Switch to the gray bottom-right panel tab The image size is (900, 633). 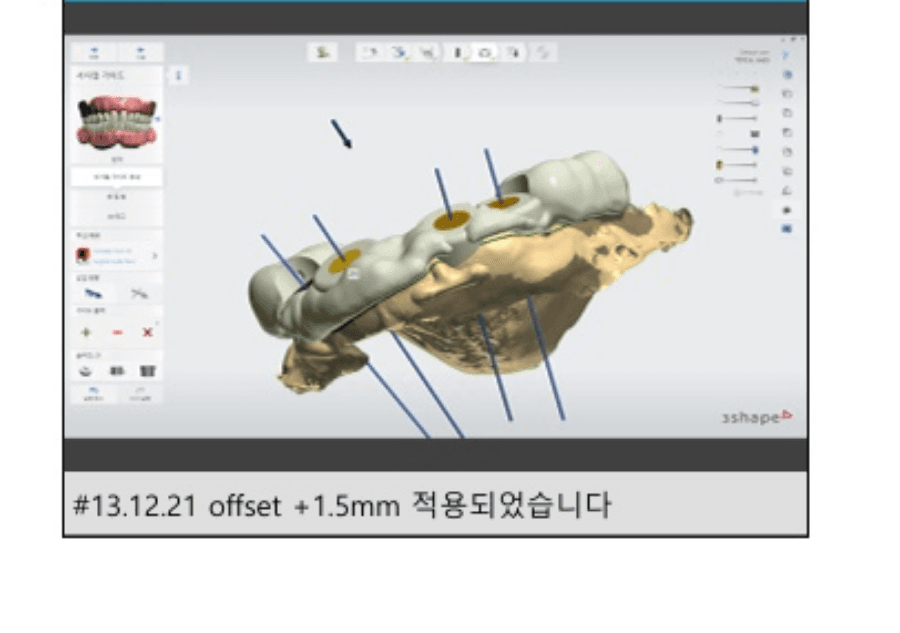140,393
